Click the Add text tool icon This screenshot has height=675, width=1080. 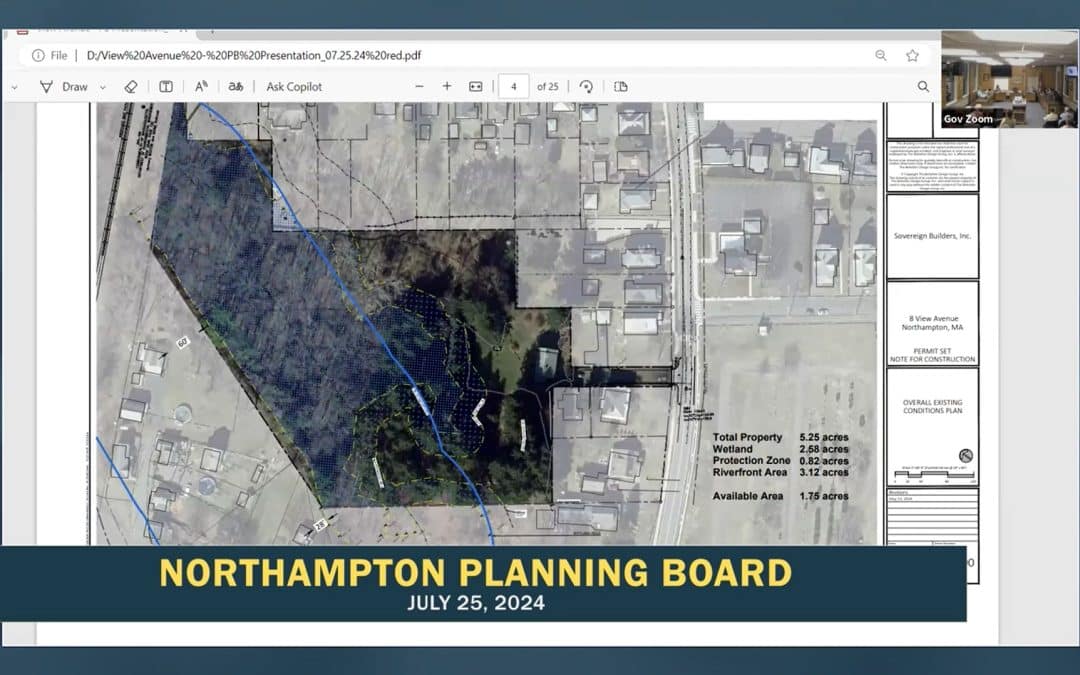[166, 87]
